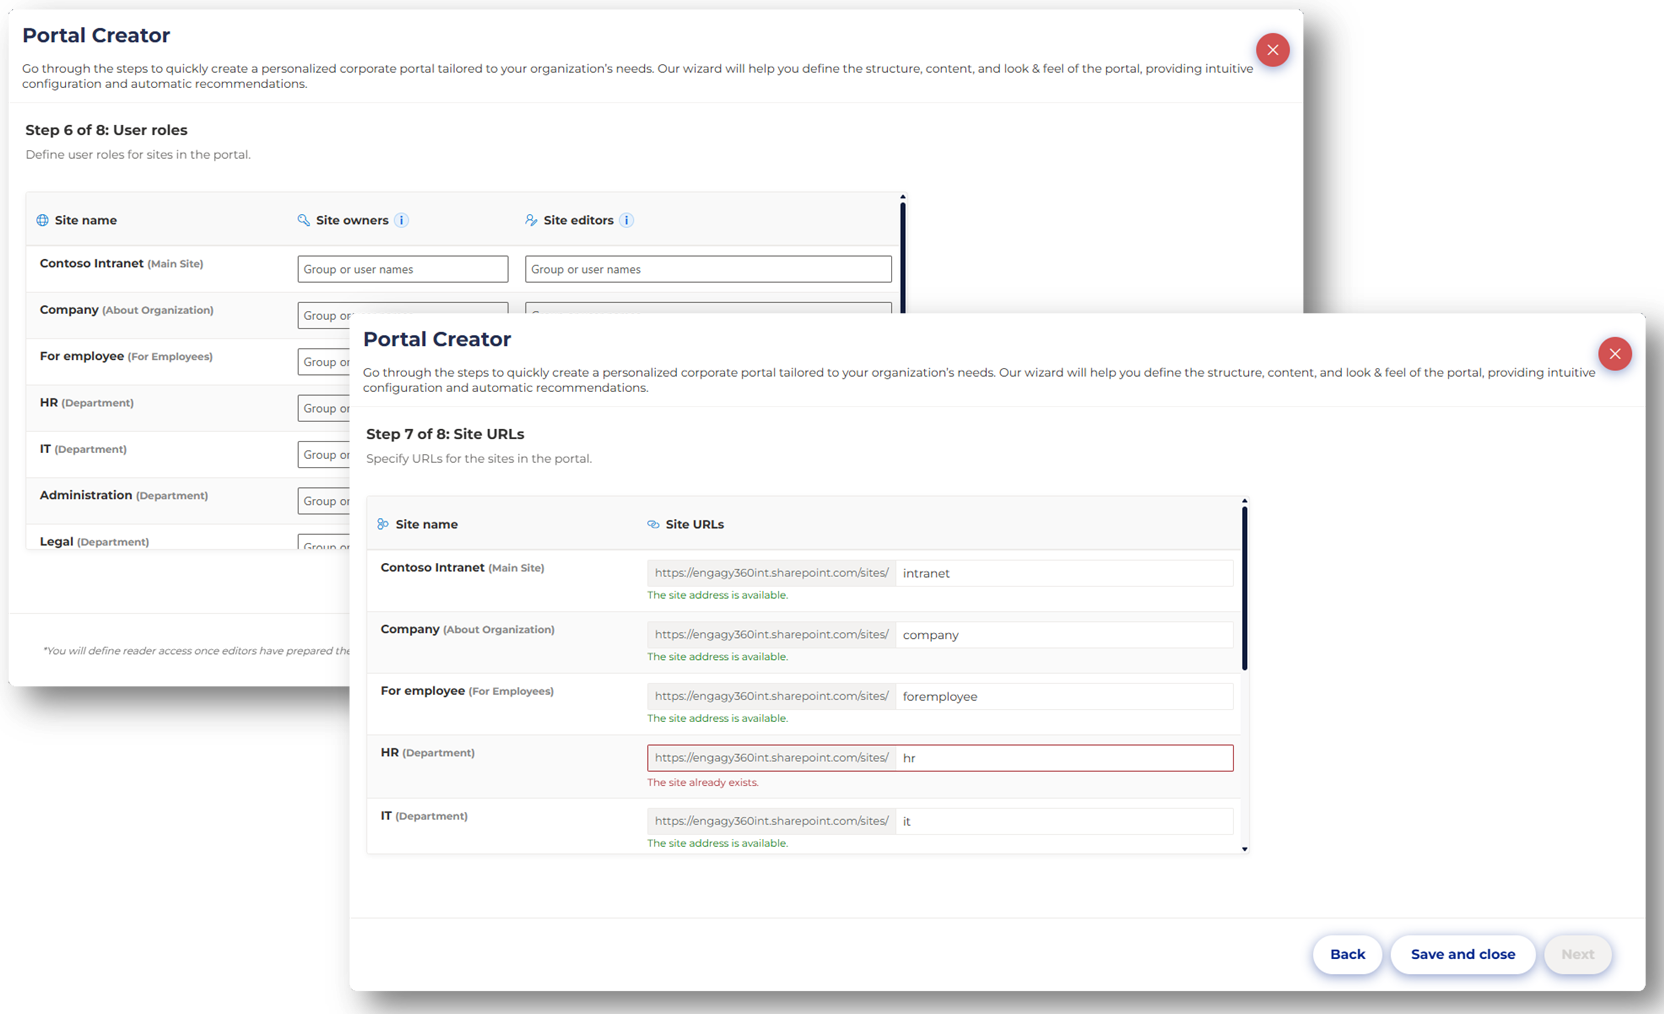The height and width of the screenshot is (1014, 1664).
Task: Click the globe icon beside Site name header
Action: pyautogui.click(x=42, y=220)
